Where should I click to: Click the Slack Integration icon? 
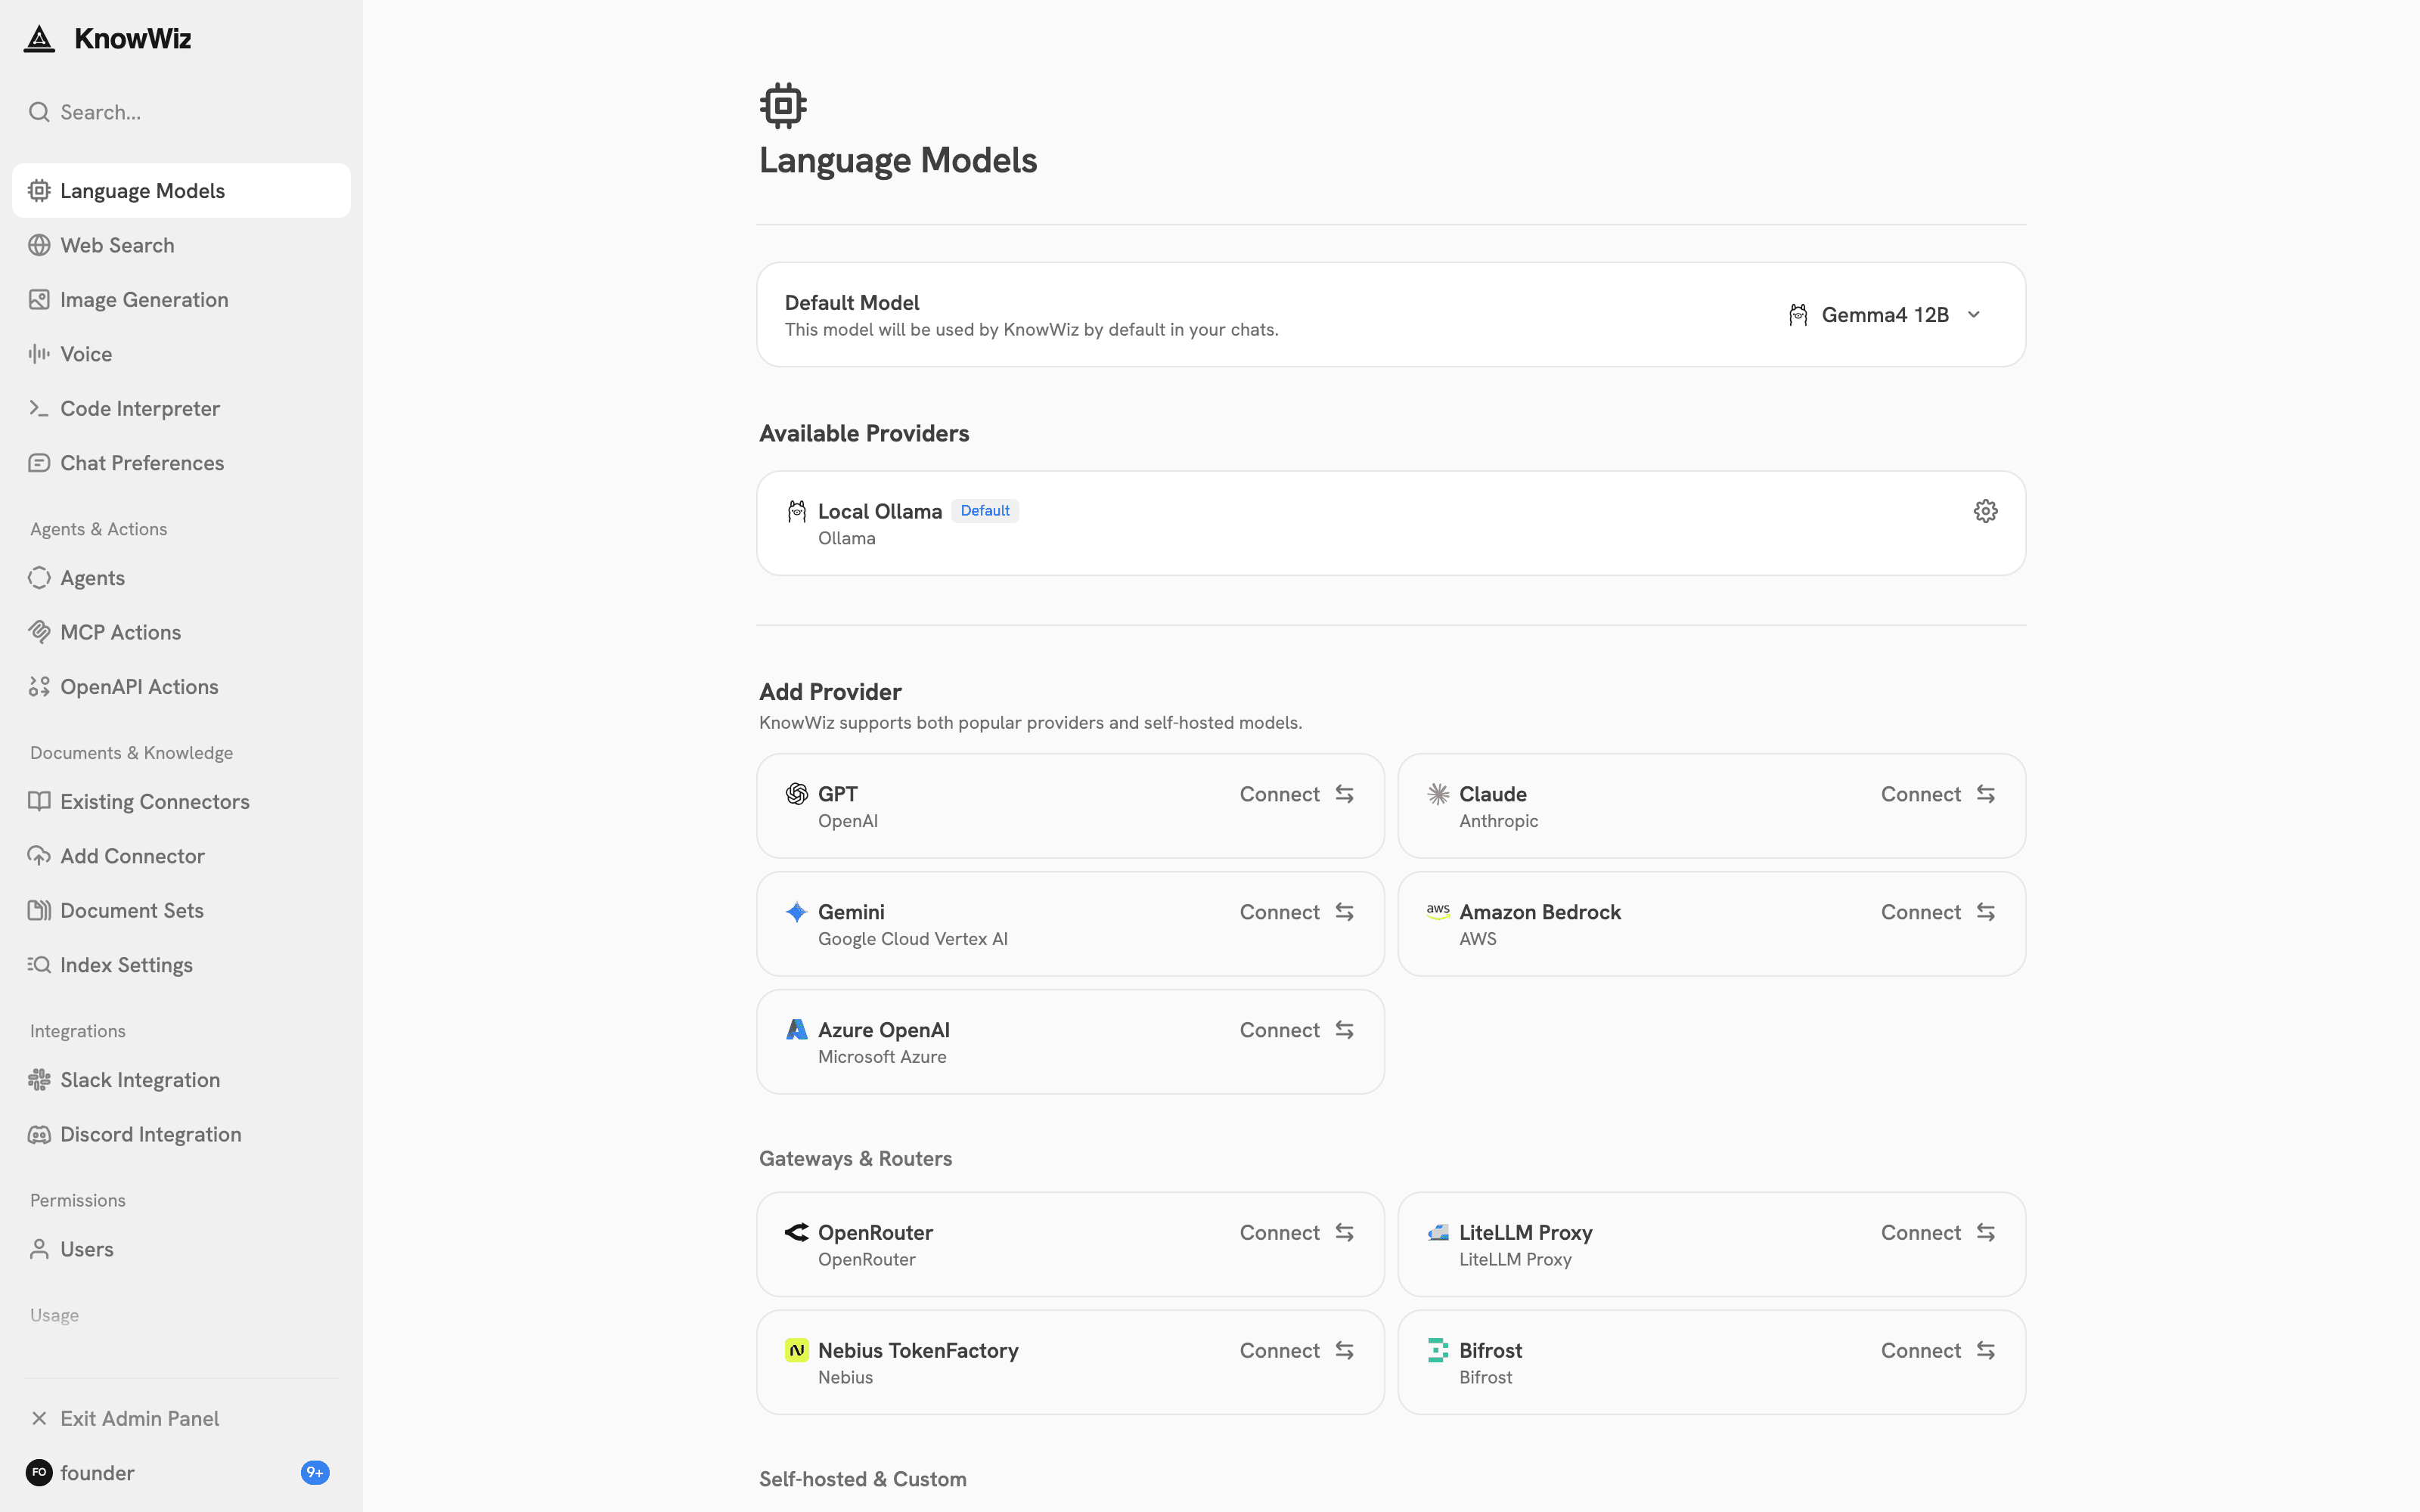coord(39,1080)
